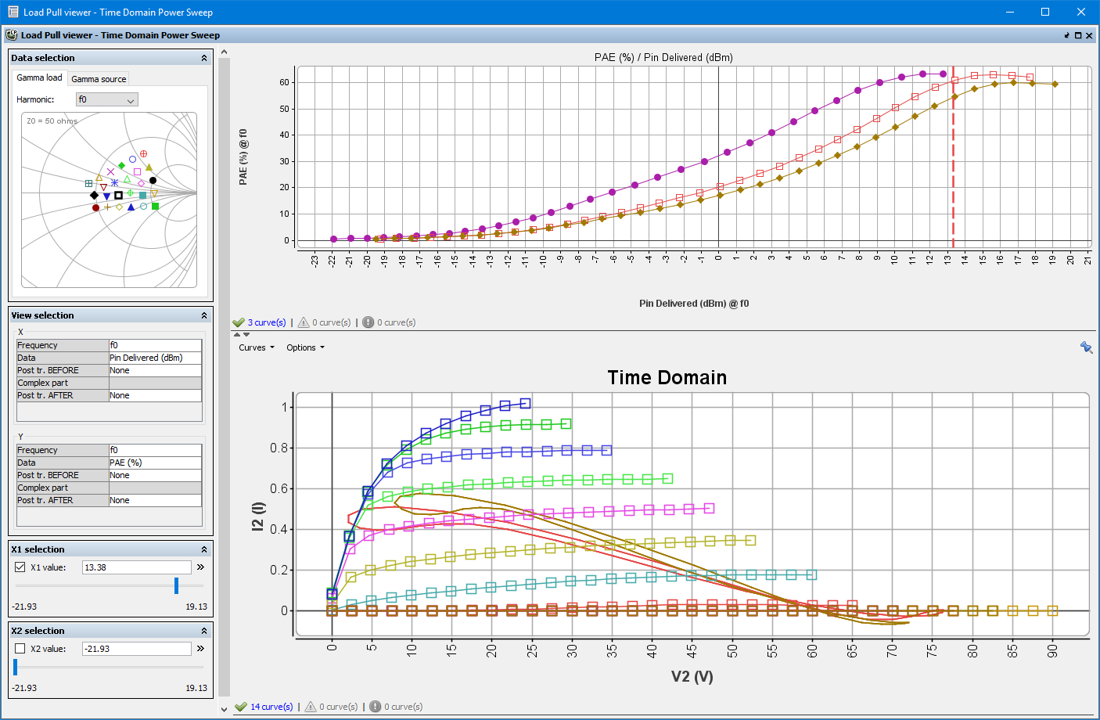
Task: Click the X Frequency value f0 cell
Action: pos(155,345)
